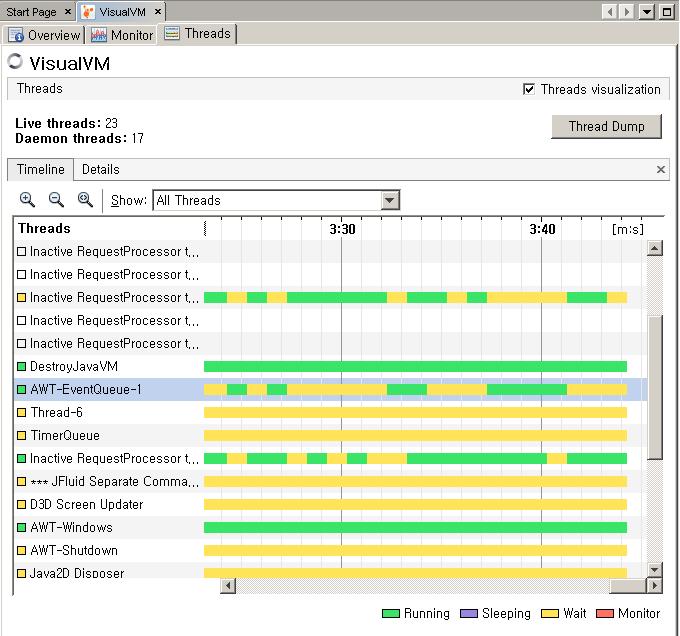Click the AWT-Windows green state icon

(21, 528)
